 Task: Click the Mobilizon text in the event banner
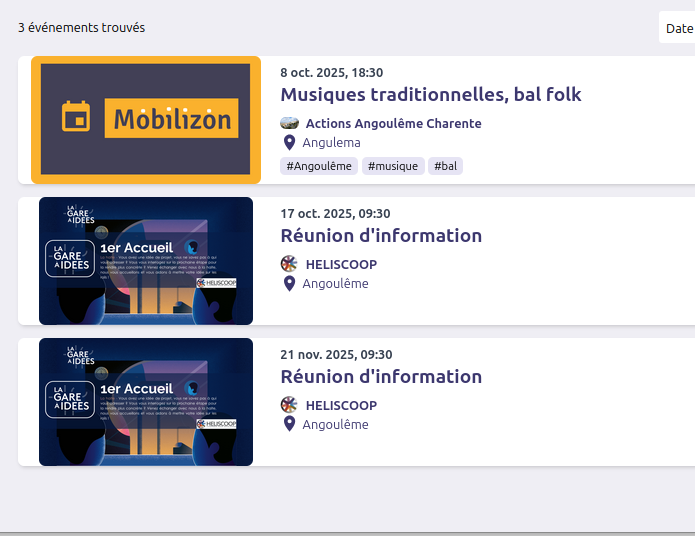[172, 119]
